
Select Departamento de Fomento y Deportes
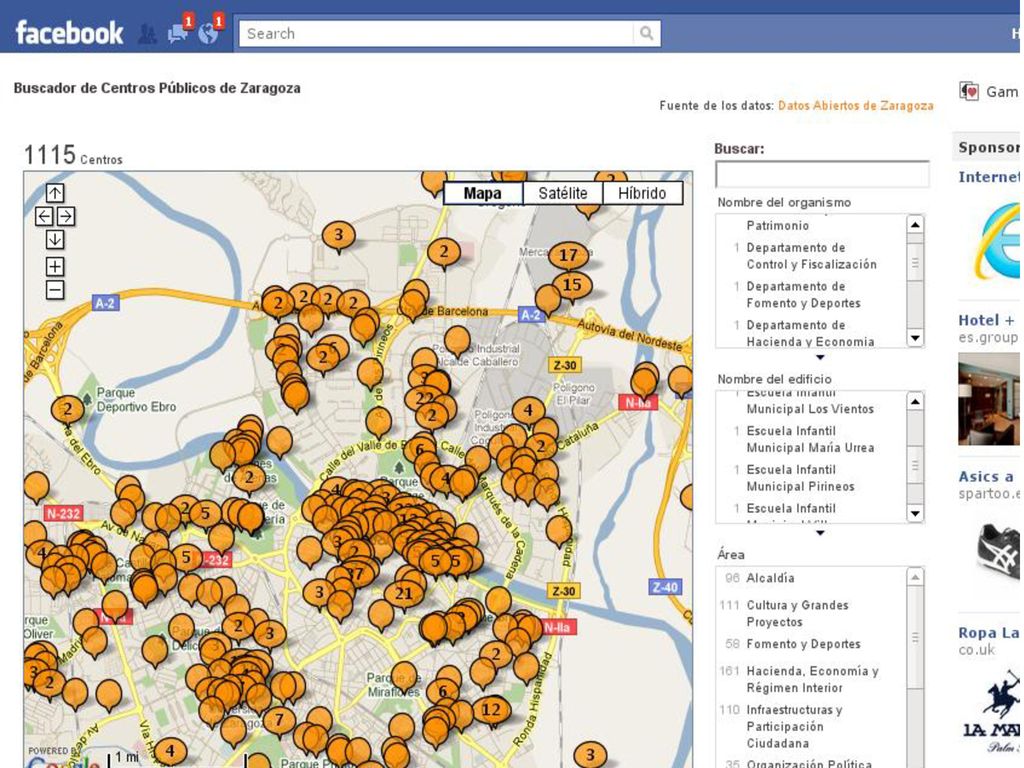click(803, 295)
